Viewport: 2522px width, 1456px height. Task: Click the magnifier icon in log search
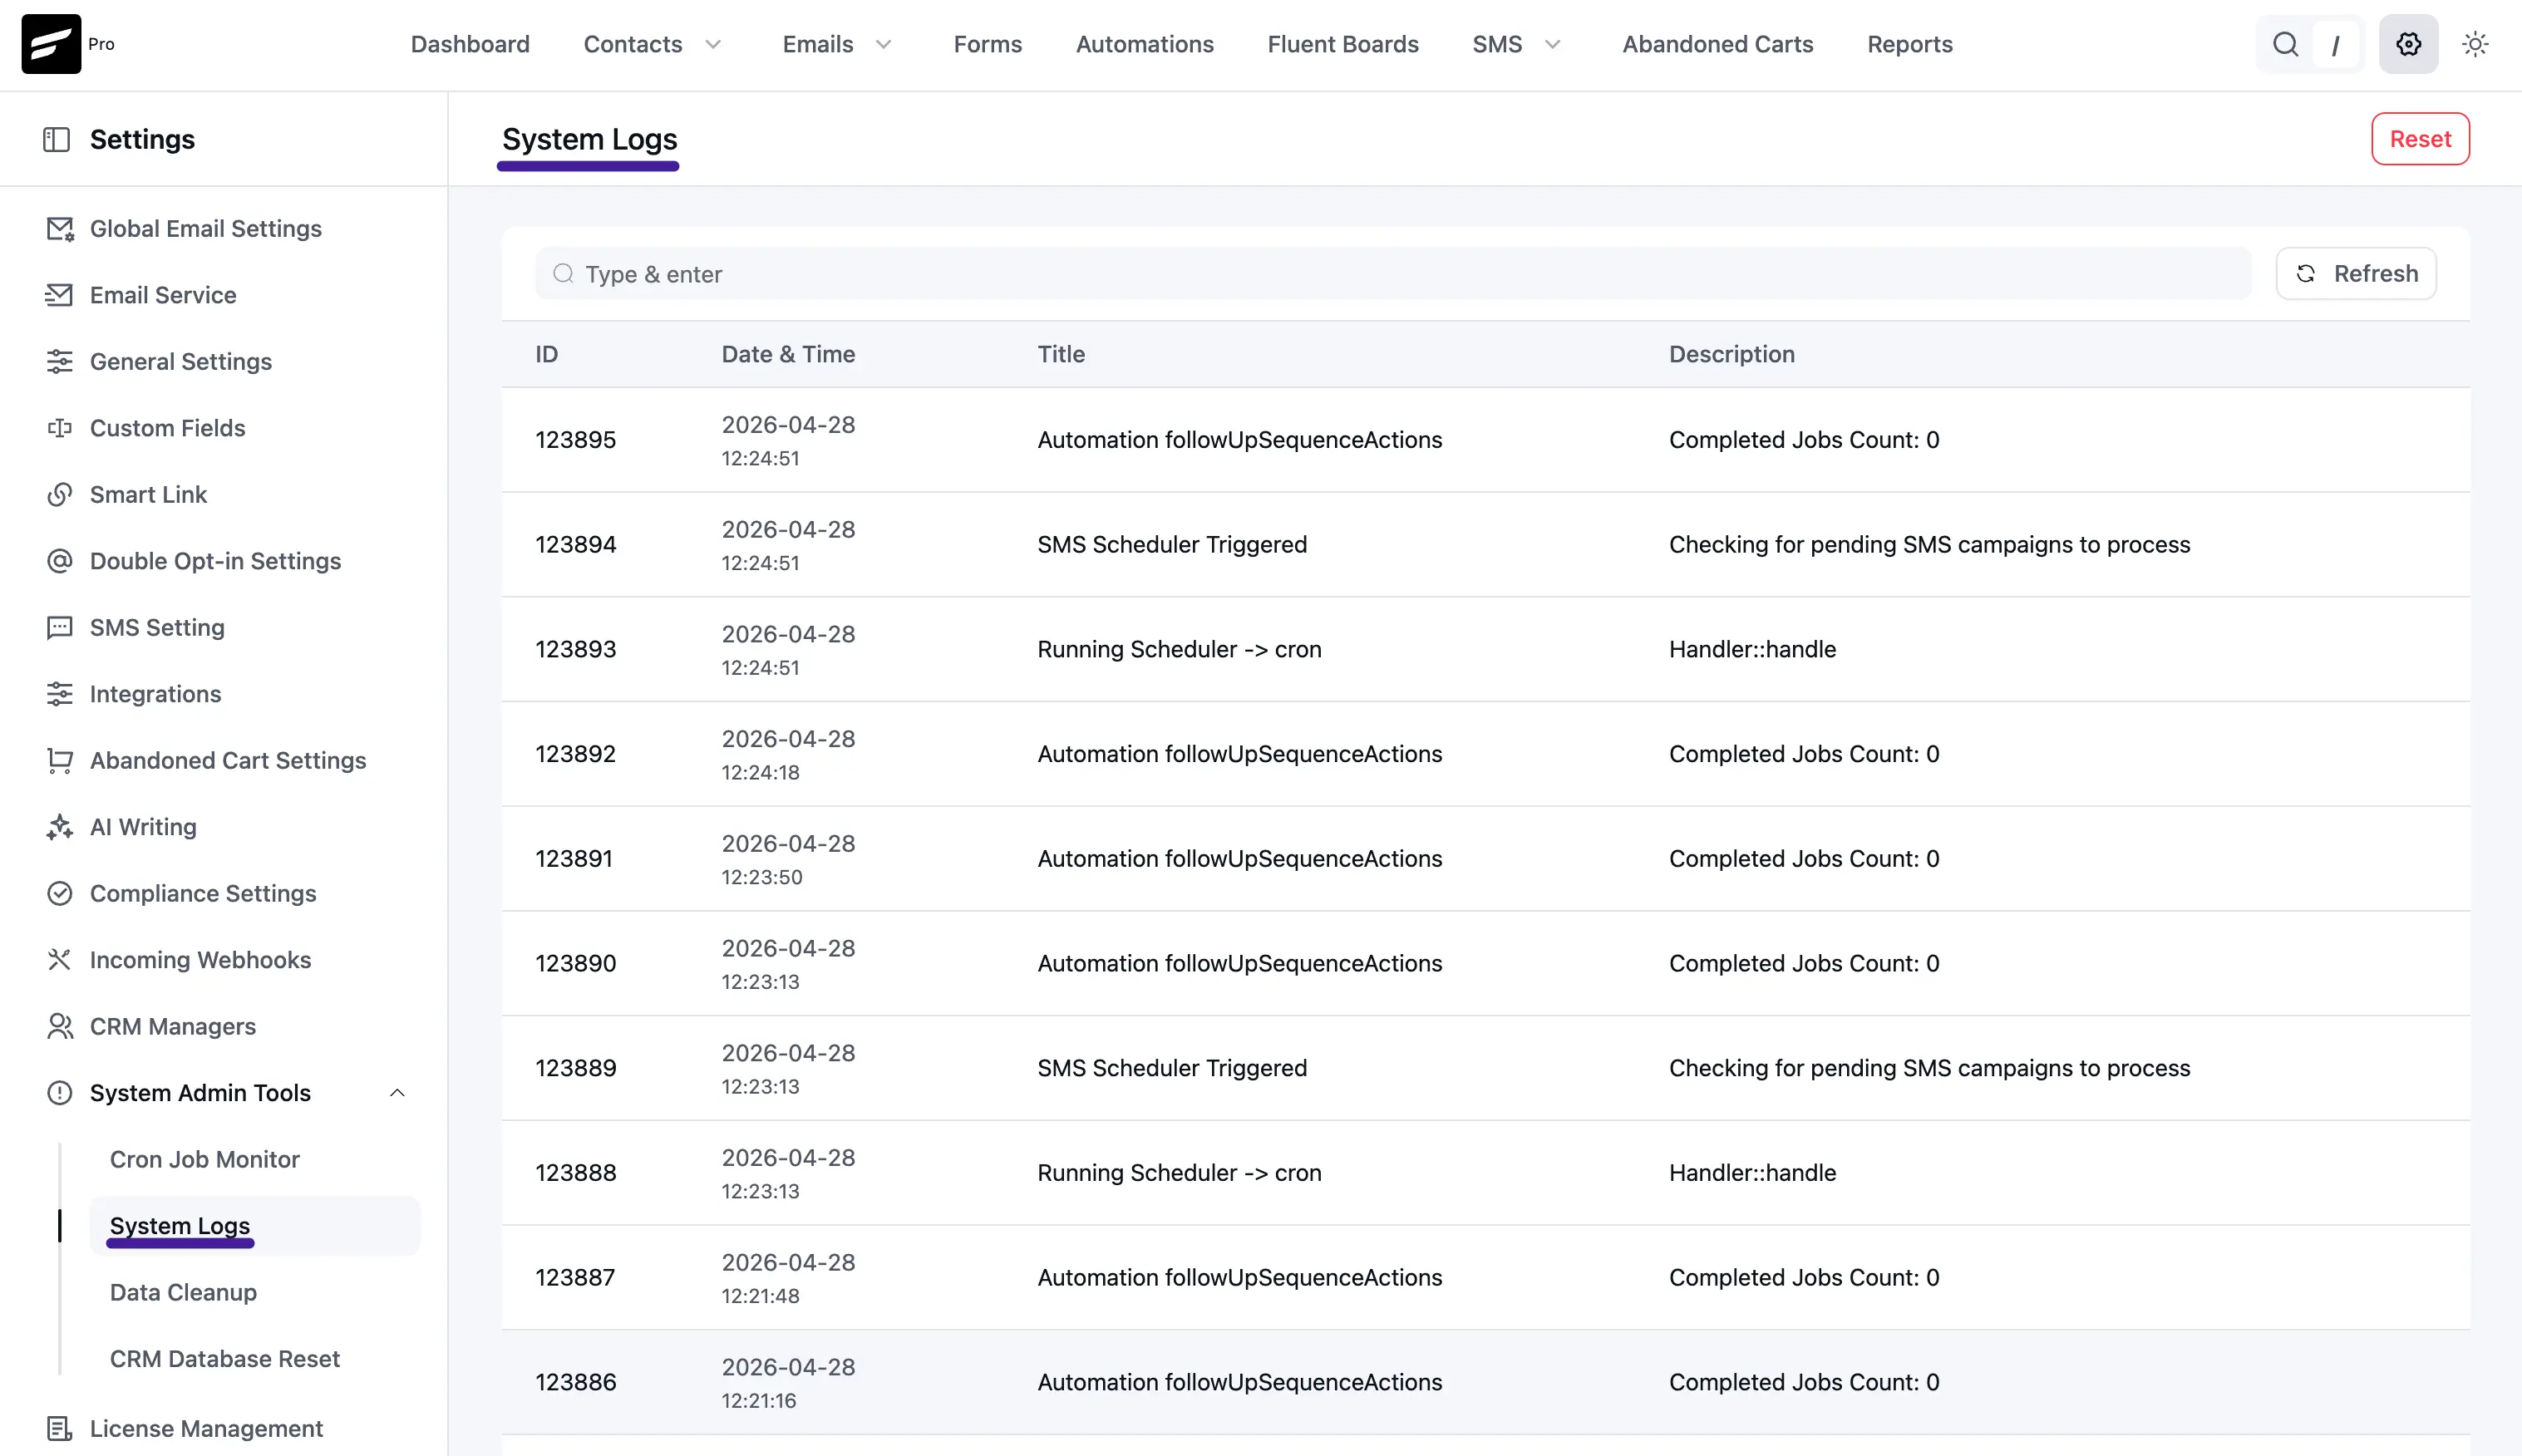click(x=563, y=274)
